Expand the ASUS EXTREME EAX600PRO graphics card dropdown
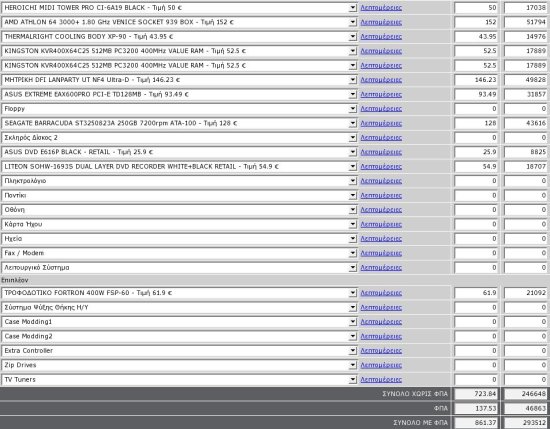Image resolution: width=550 pixels, height=429 pixels. tap(179, 94)
